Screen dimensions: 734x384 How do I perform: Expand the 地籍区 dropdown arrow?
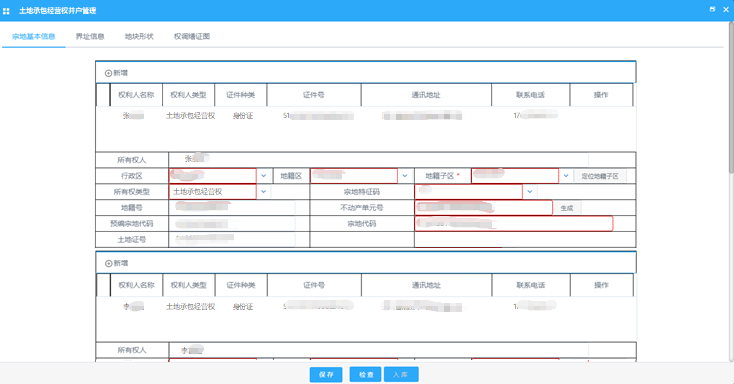tap(405, 176)
